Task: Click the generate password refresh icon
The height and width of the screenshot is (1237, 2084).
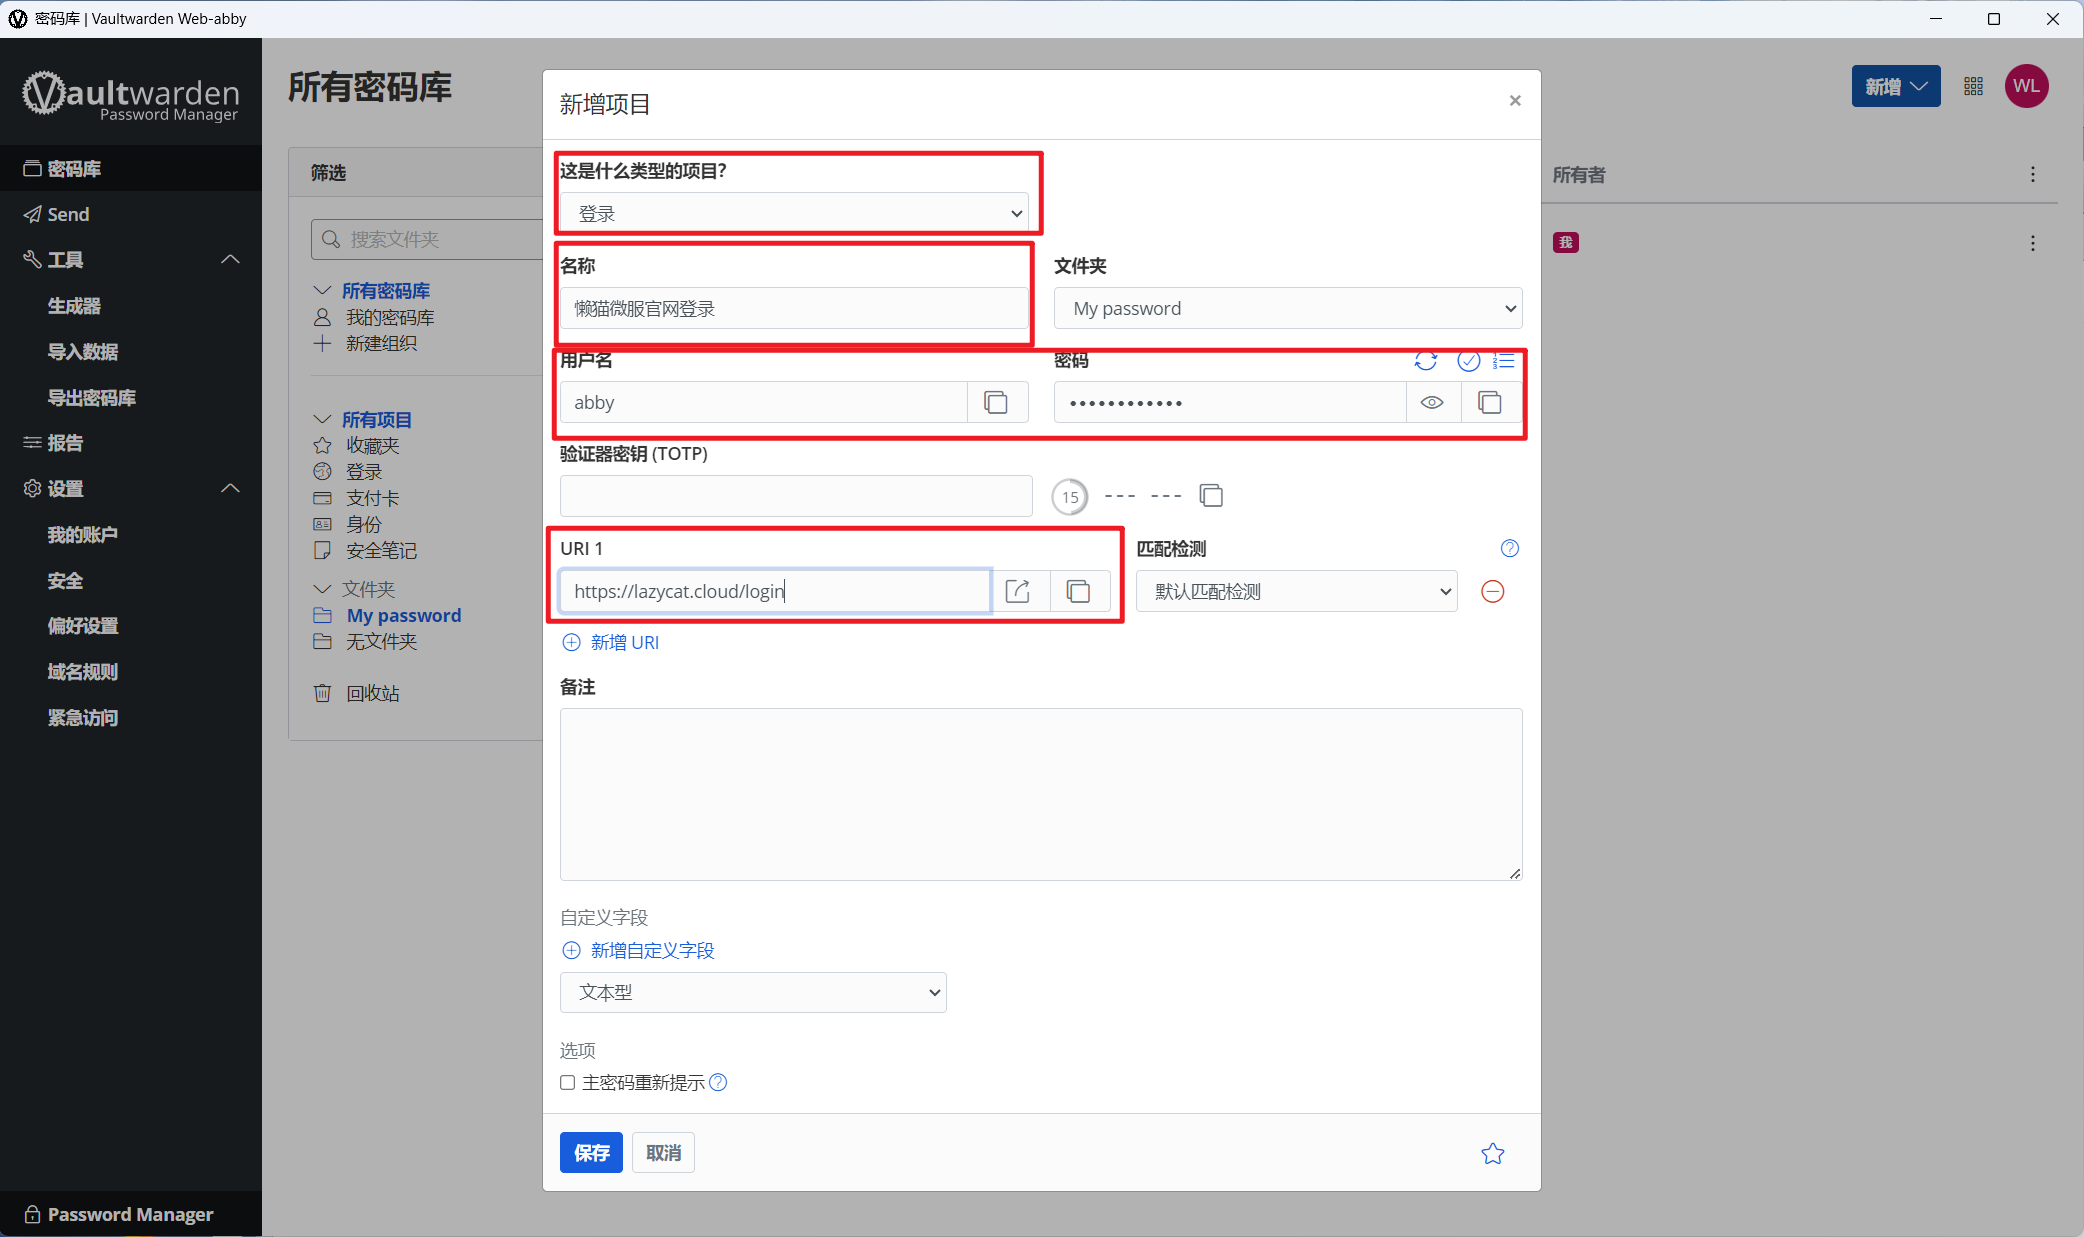Action: (1426, 361)
